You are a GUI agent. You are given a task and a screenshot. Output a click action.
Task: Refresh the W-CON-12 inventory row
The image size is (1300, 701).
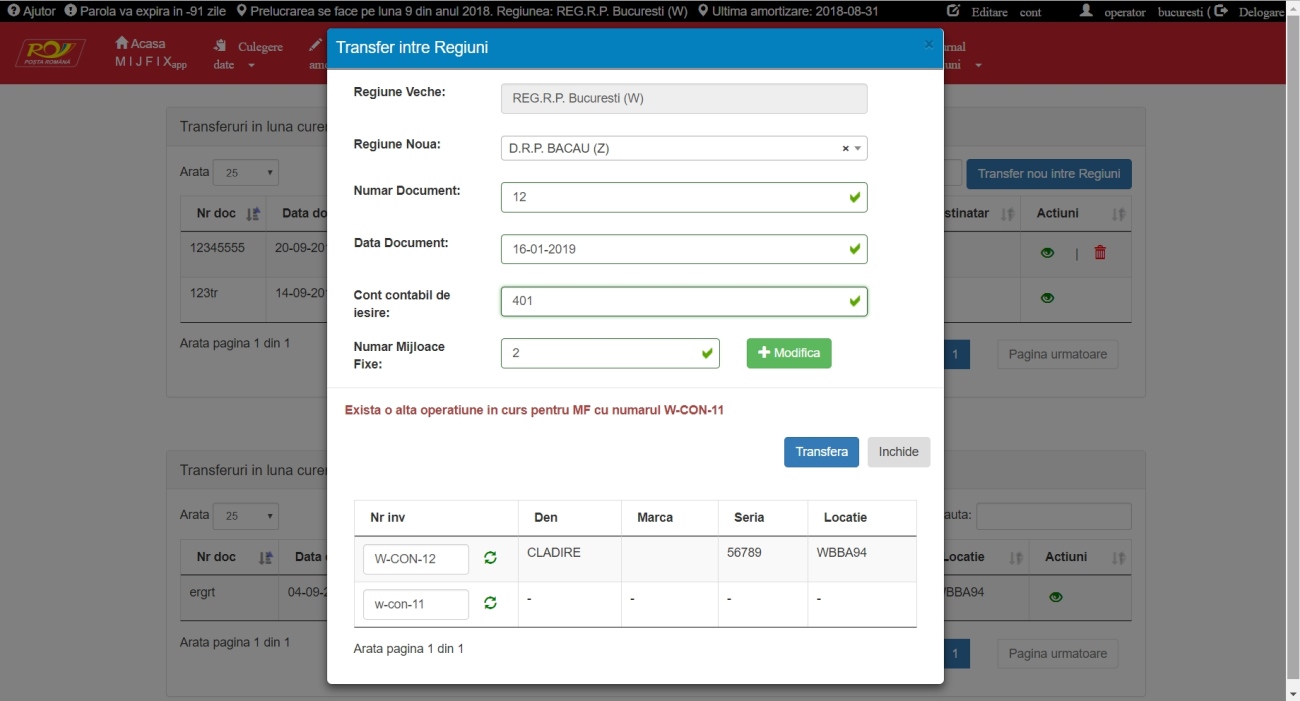[490, 558]
